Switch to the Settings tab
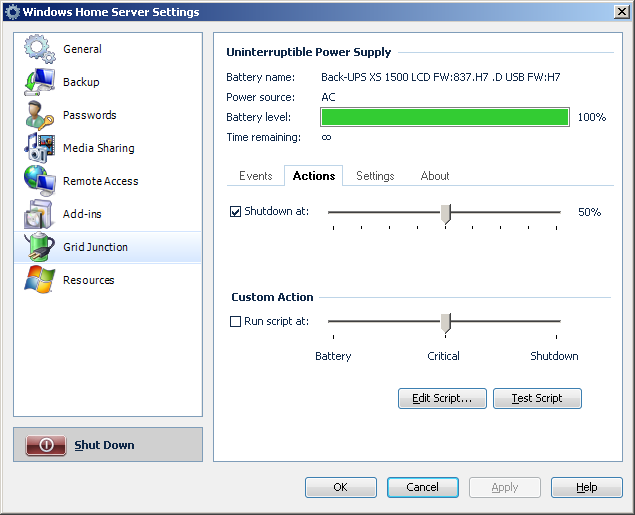 point(375,176)
